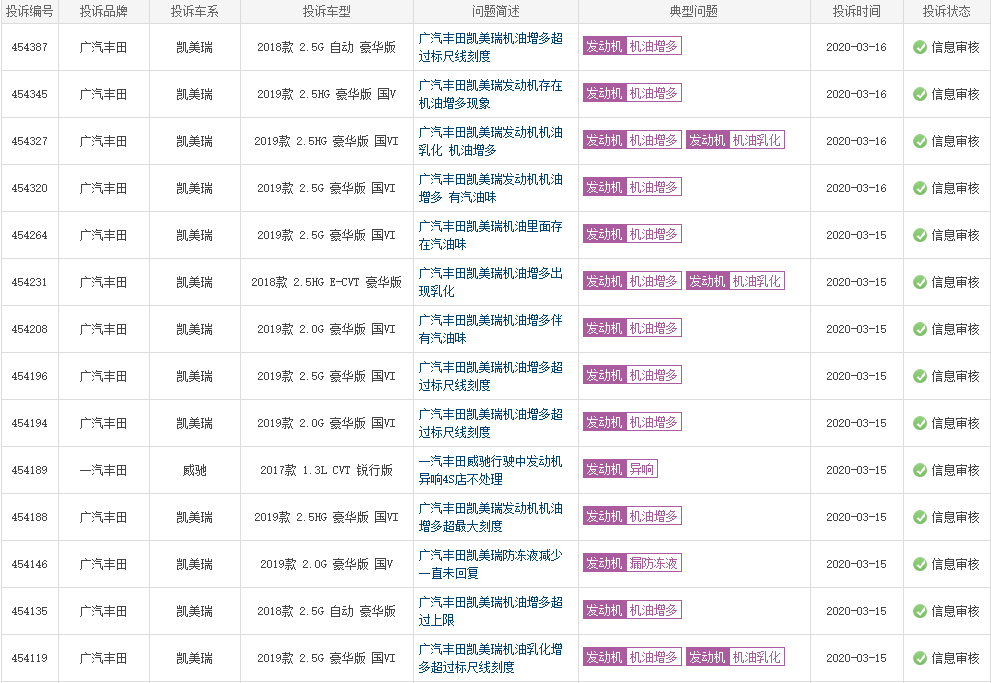Click the 投诉车型 column header
The image size is (991, 683).
326,11
